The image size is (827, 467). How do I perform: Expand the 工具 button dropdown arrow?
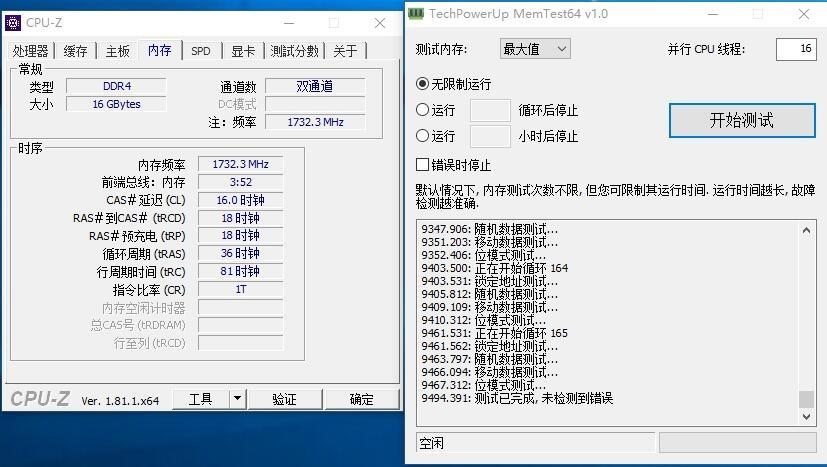pyautogui.click(x=238, y=399)
